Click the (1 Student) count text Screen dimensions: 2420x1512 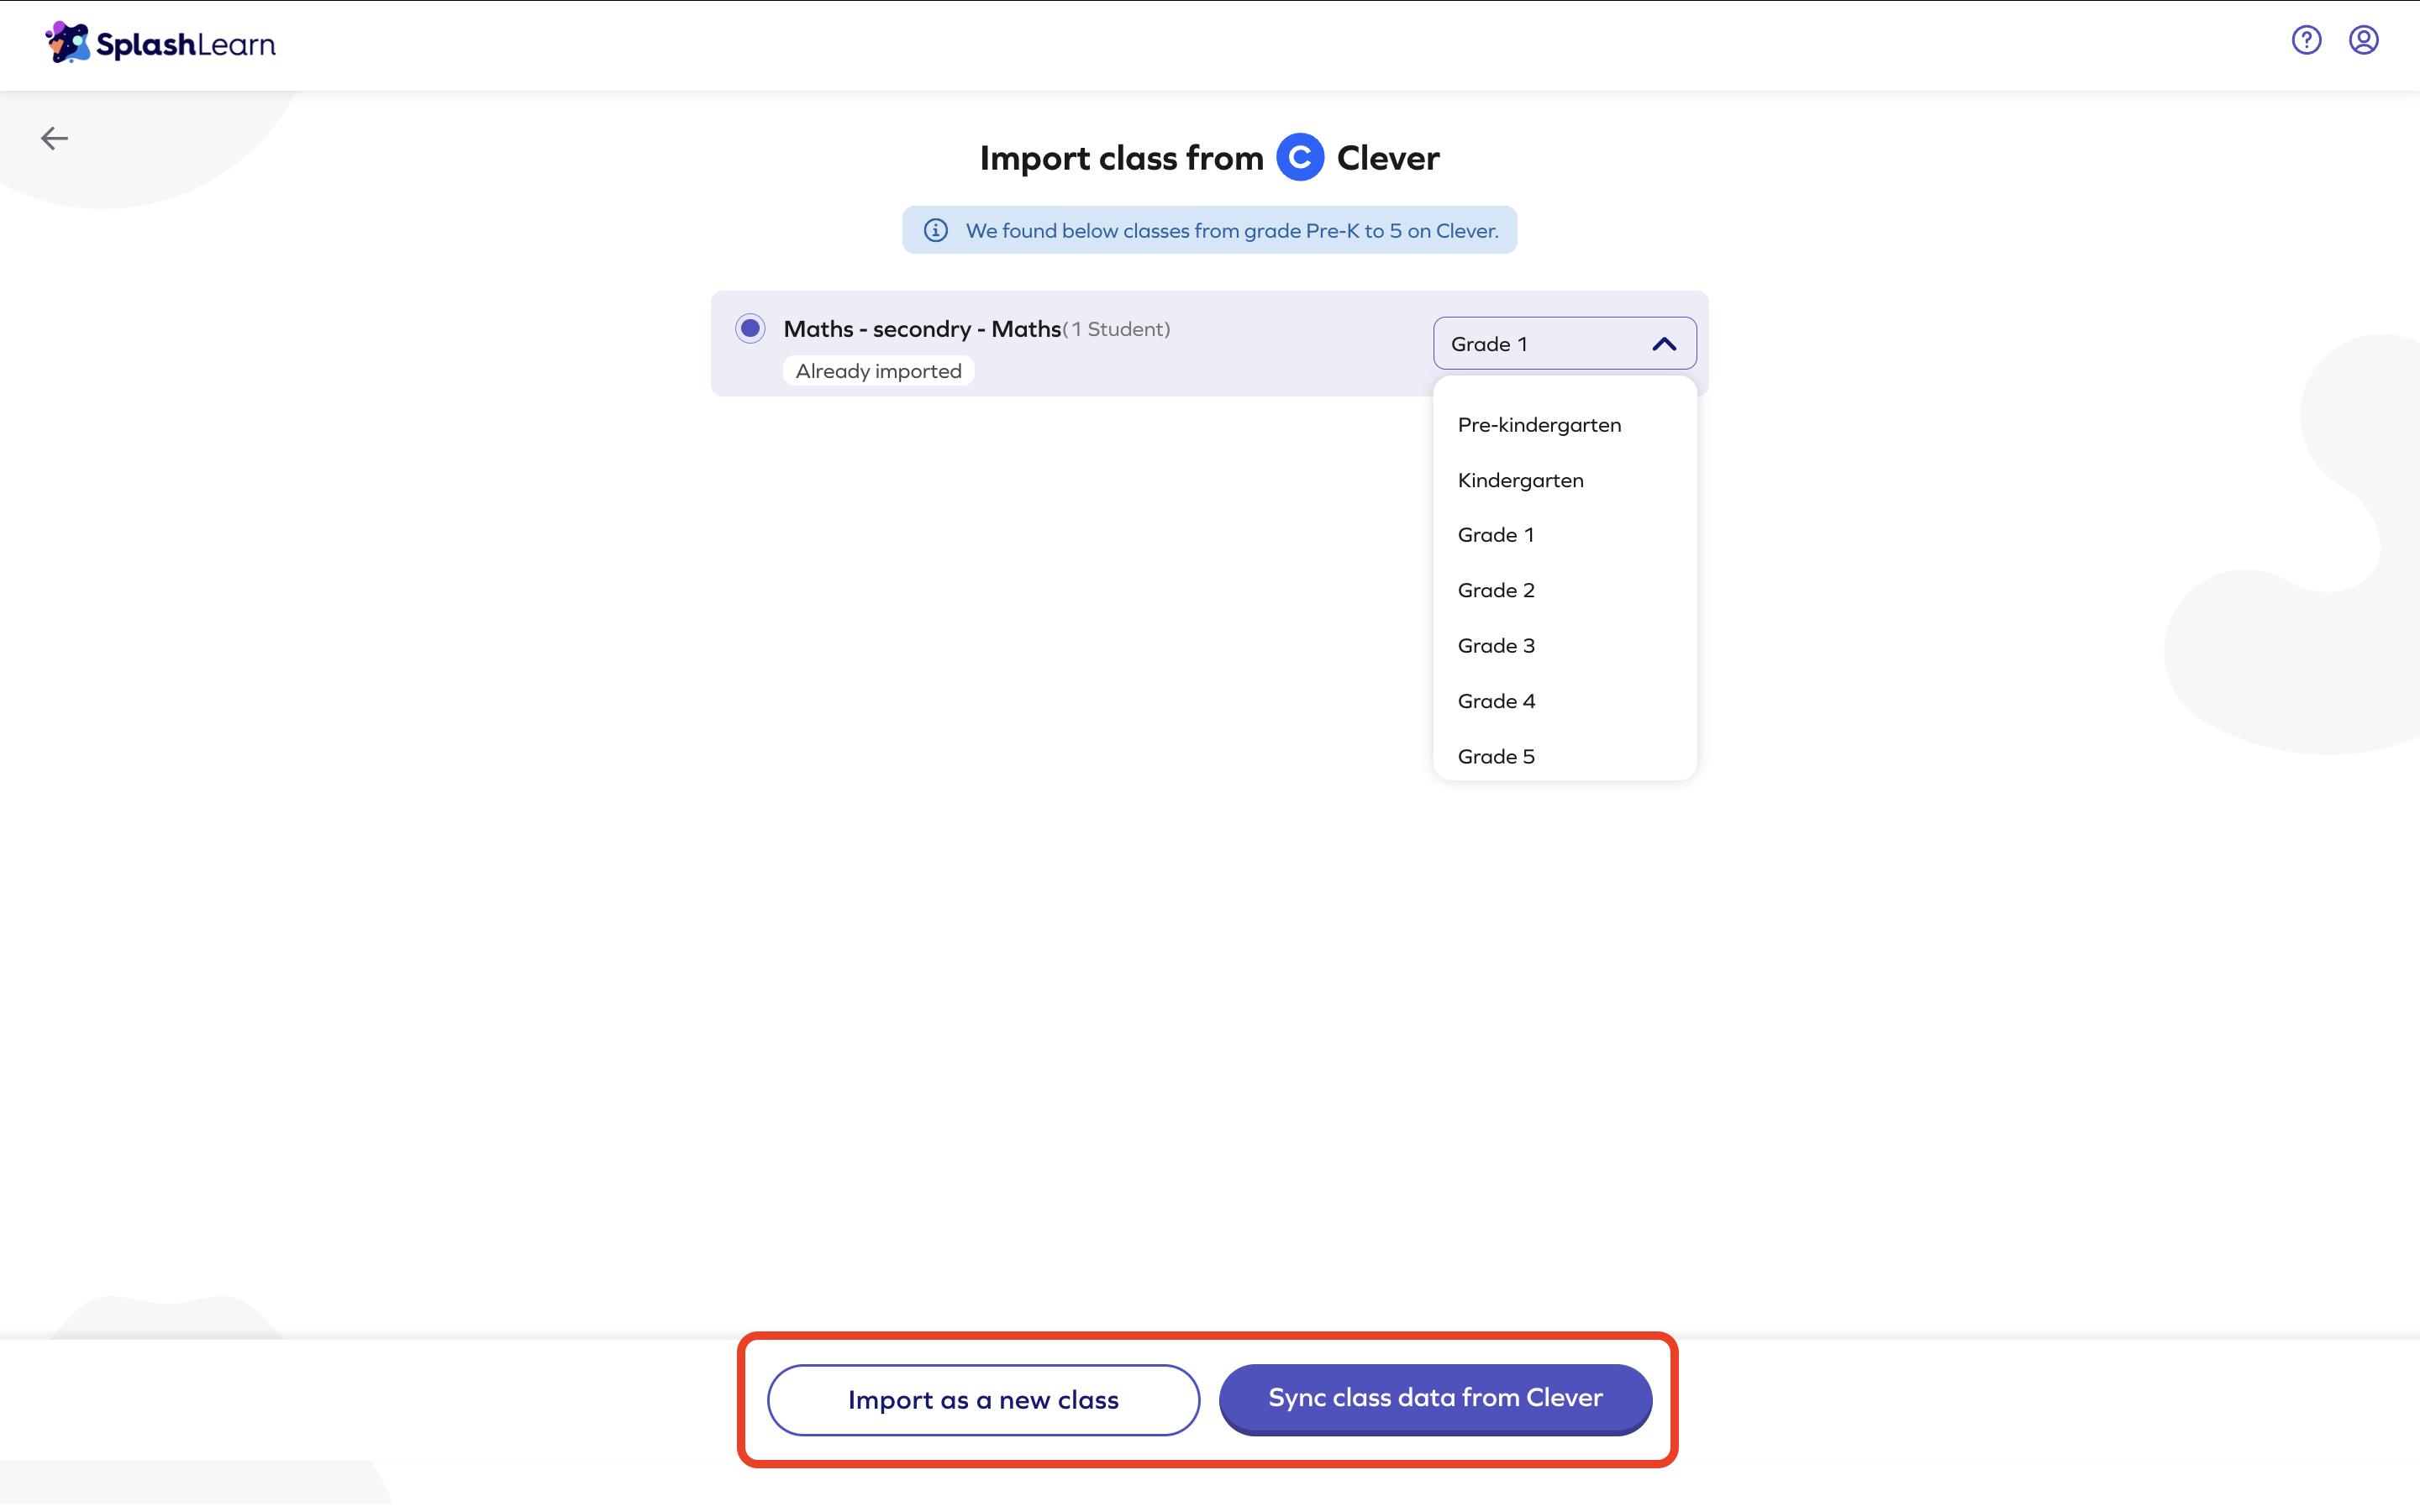pos(1116,329)
